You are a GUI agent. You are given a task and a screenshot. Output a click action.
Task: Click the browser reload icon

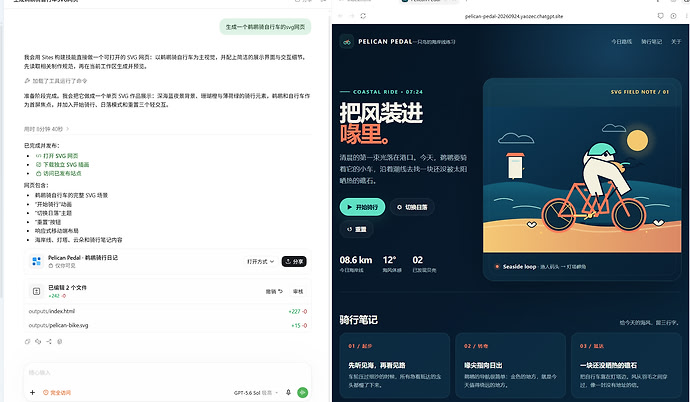point(363,16)
